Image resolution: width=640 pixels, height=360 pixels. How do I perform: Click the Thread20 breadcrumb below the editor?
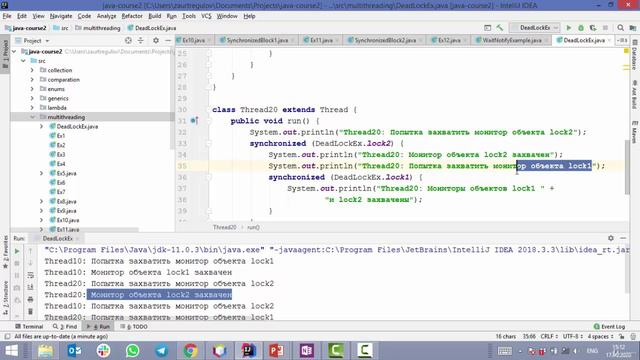pos(224,227)
